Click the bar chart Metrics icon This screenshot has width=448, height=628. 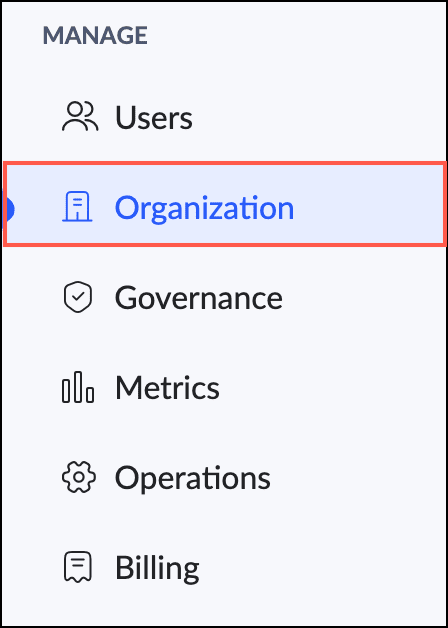point(78,387)
